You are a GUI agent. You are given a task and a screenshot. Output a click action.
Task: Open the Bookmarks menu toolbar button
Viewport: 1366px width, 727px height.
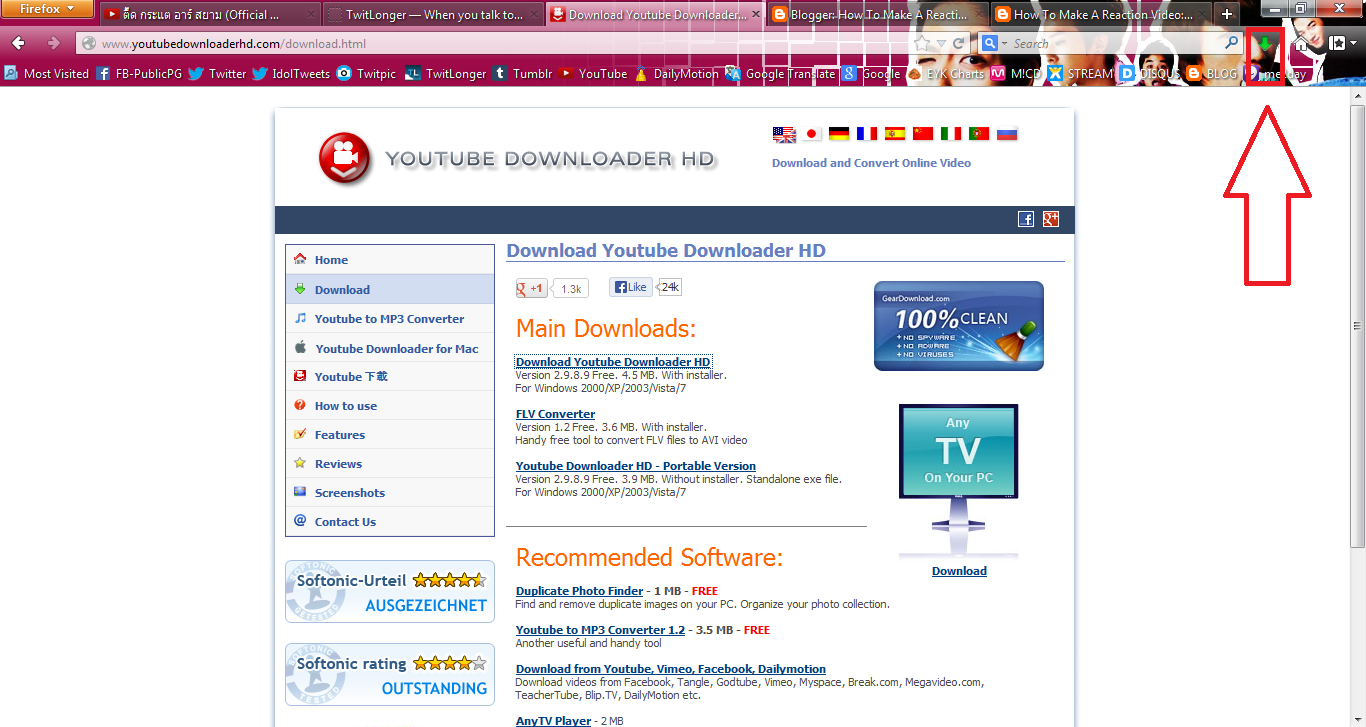click(x=1342, y=44)
